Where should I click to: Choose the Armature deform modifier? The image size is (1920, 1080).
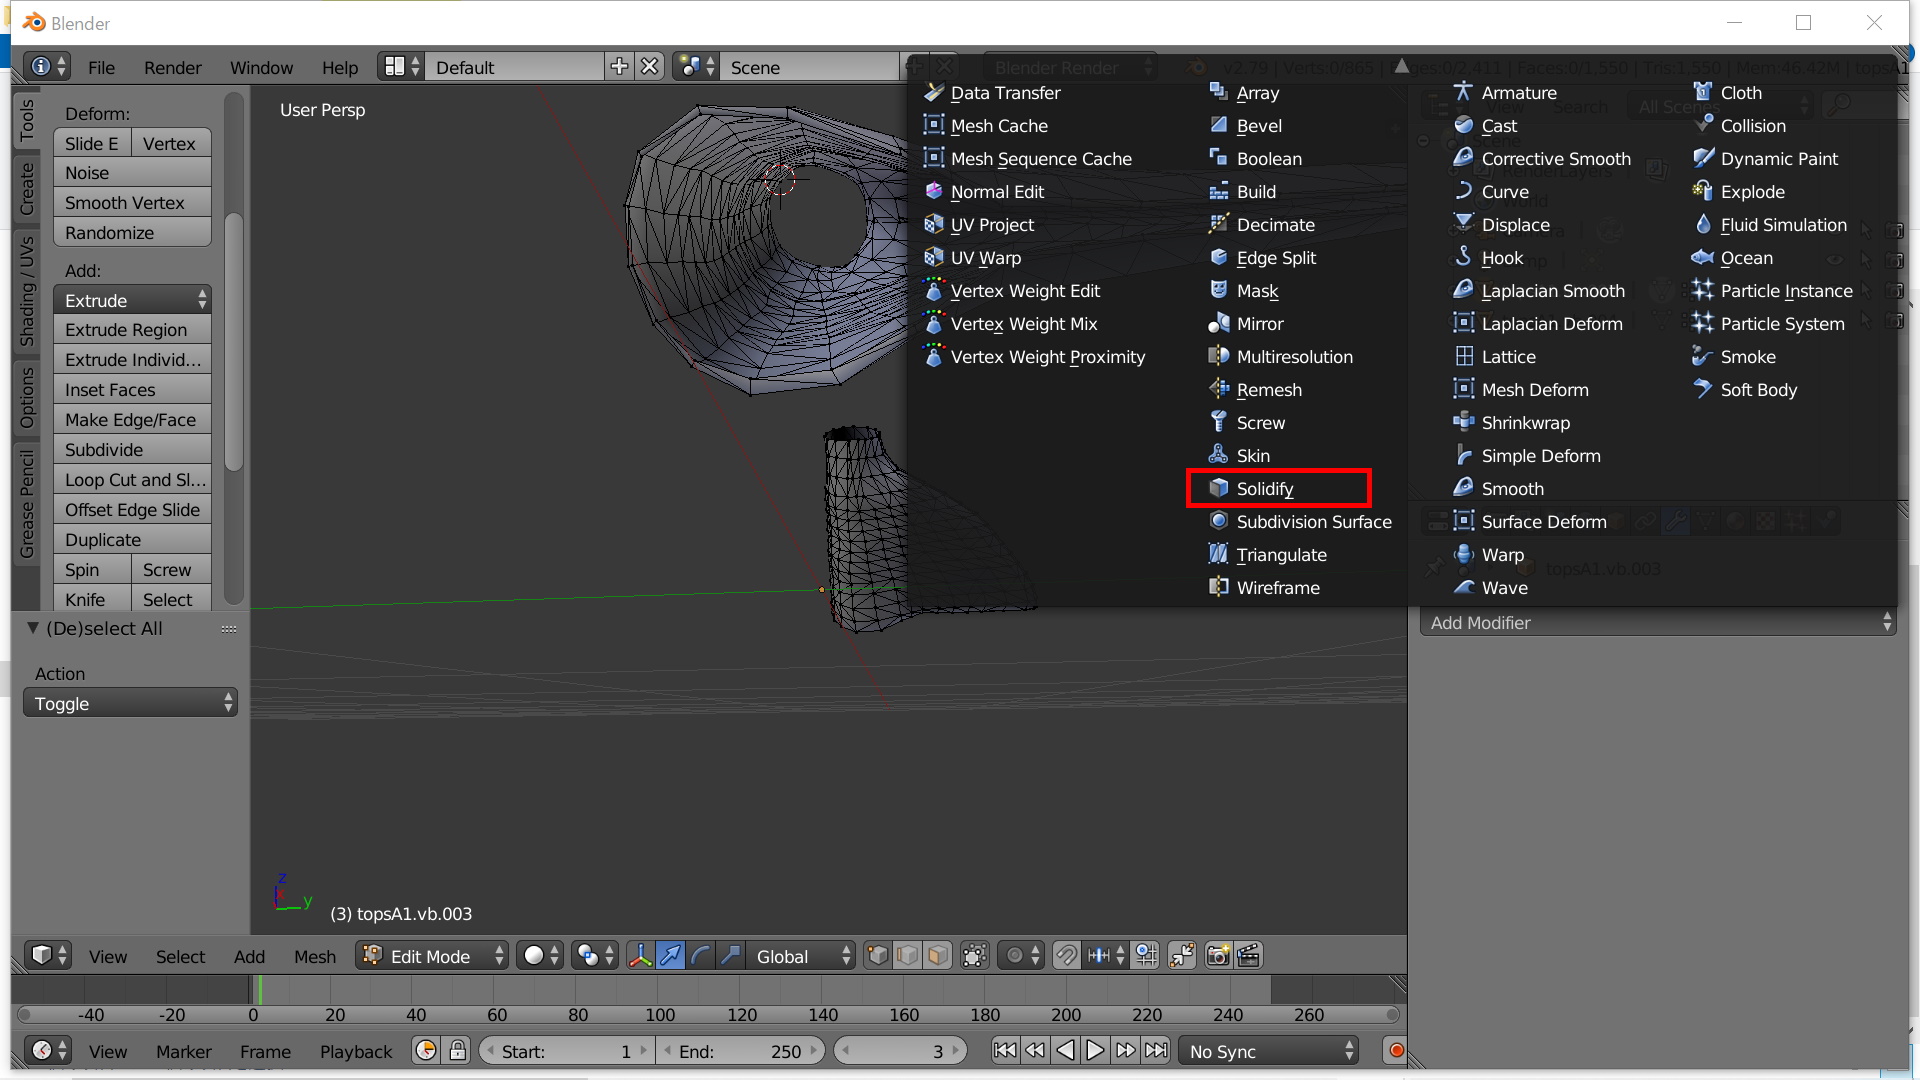pyautogui.click(x=1505, y=92)
